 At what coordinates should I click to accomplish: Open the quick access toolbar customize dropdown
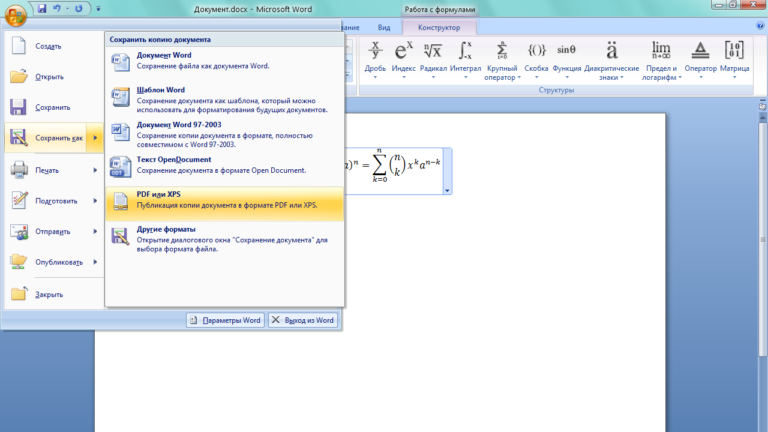(98, 9)
